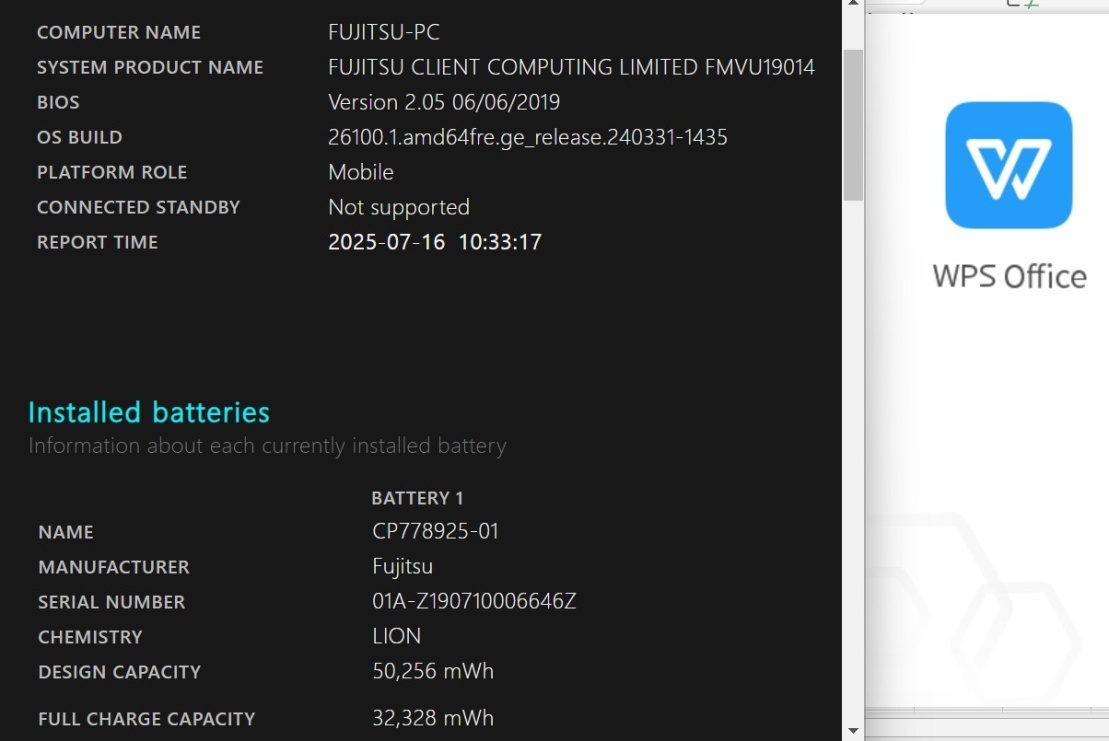This screenshot has height=741, width=1109.
Task: Click the battery information subtitle text
Action: pyautogui.click(x=267, y=446)
